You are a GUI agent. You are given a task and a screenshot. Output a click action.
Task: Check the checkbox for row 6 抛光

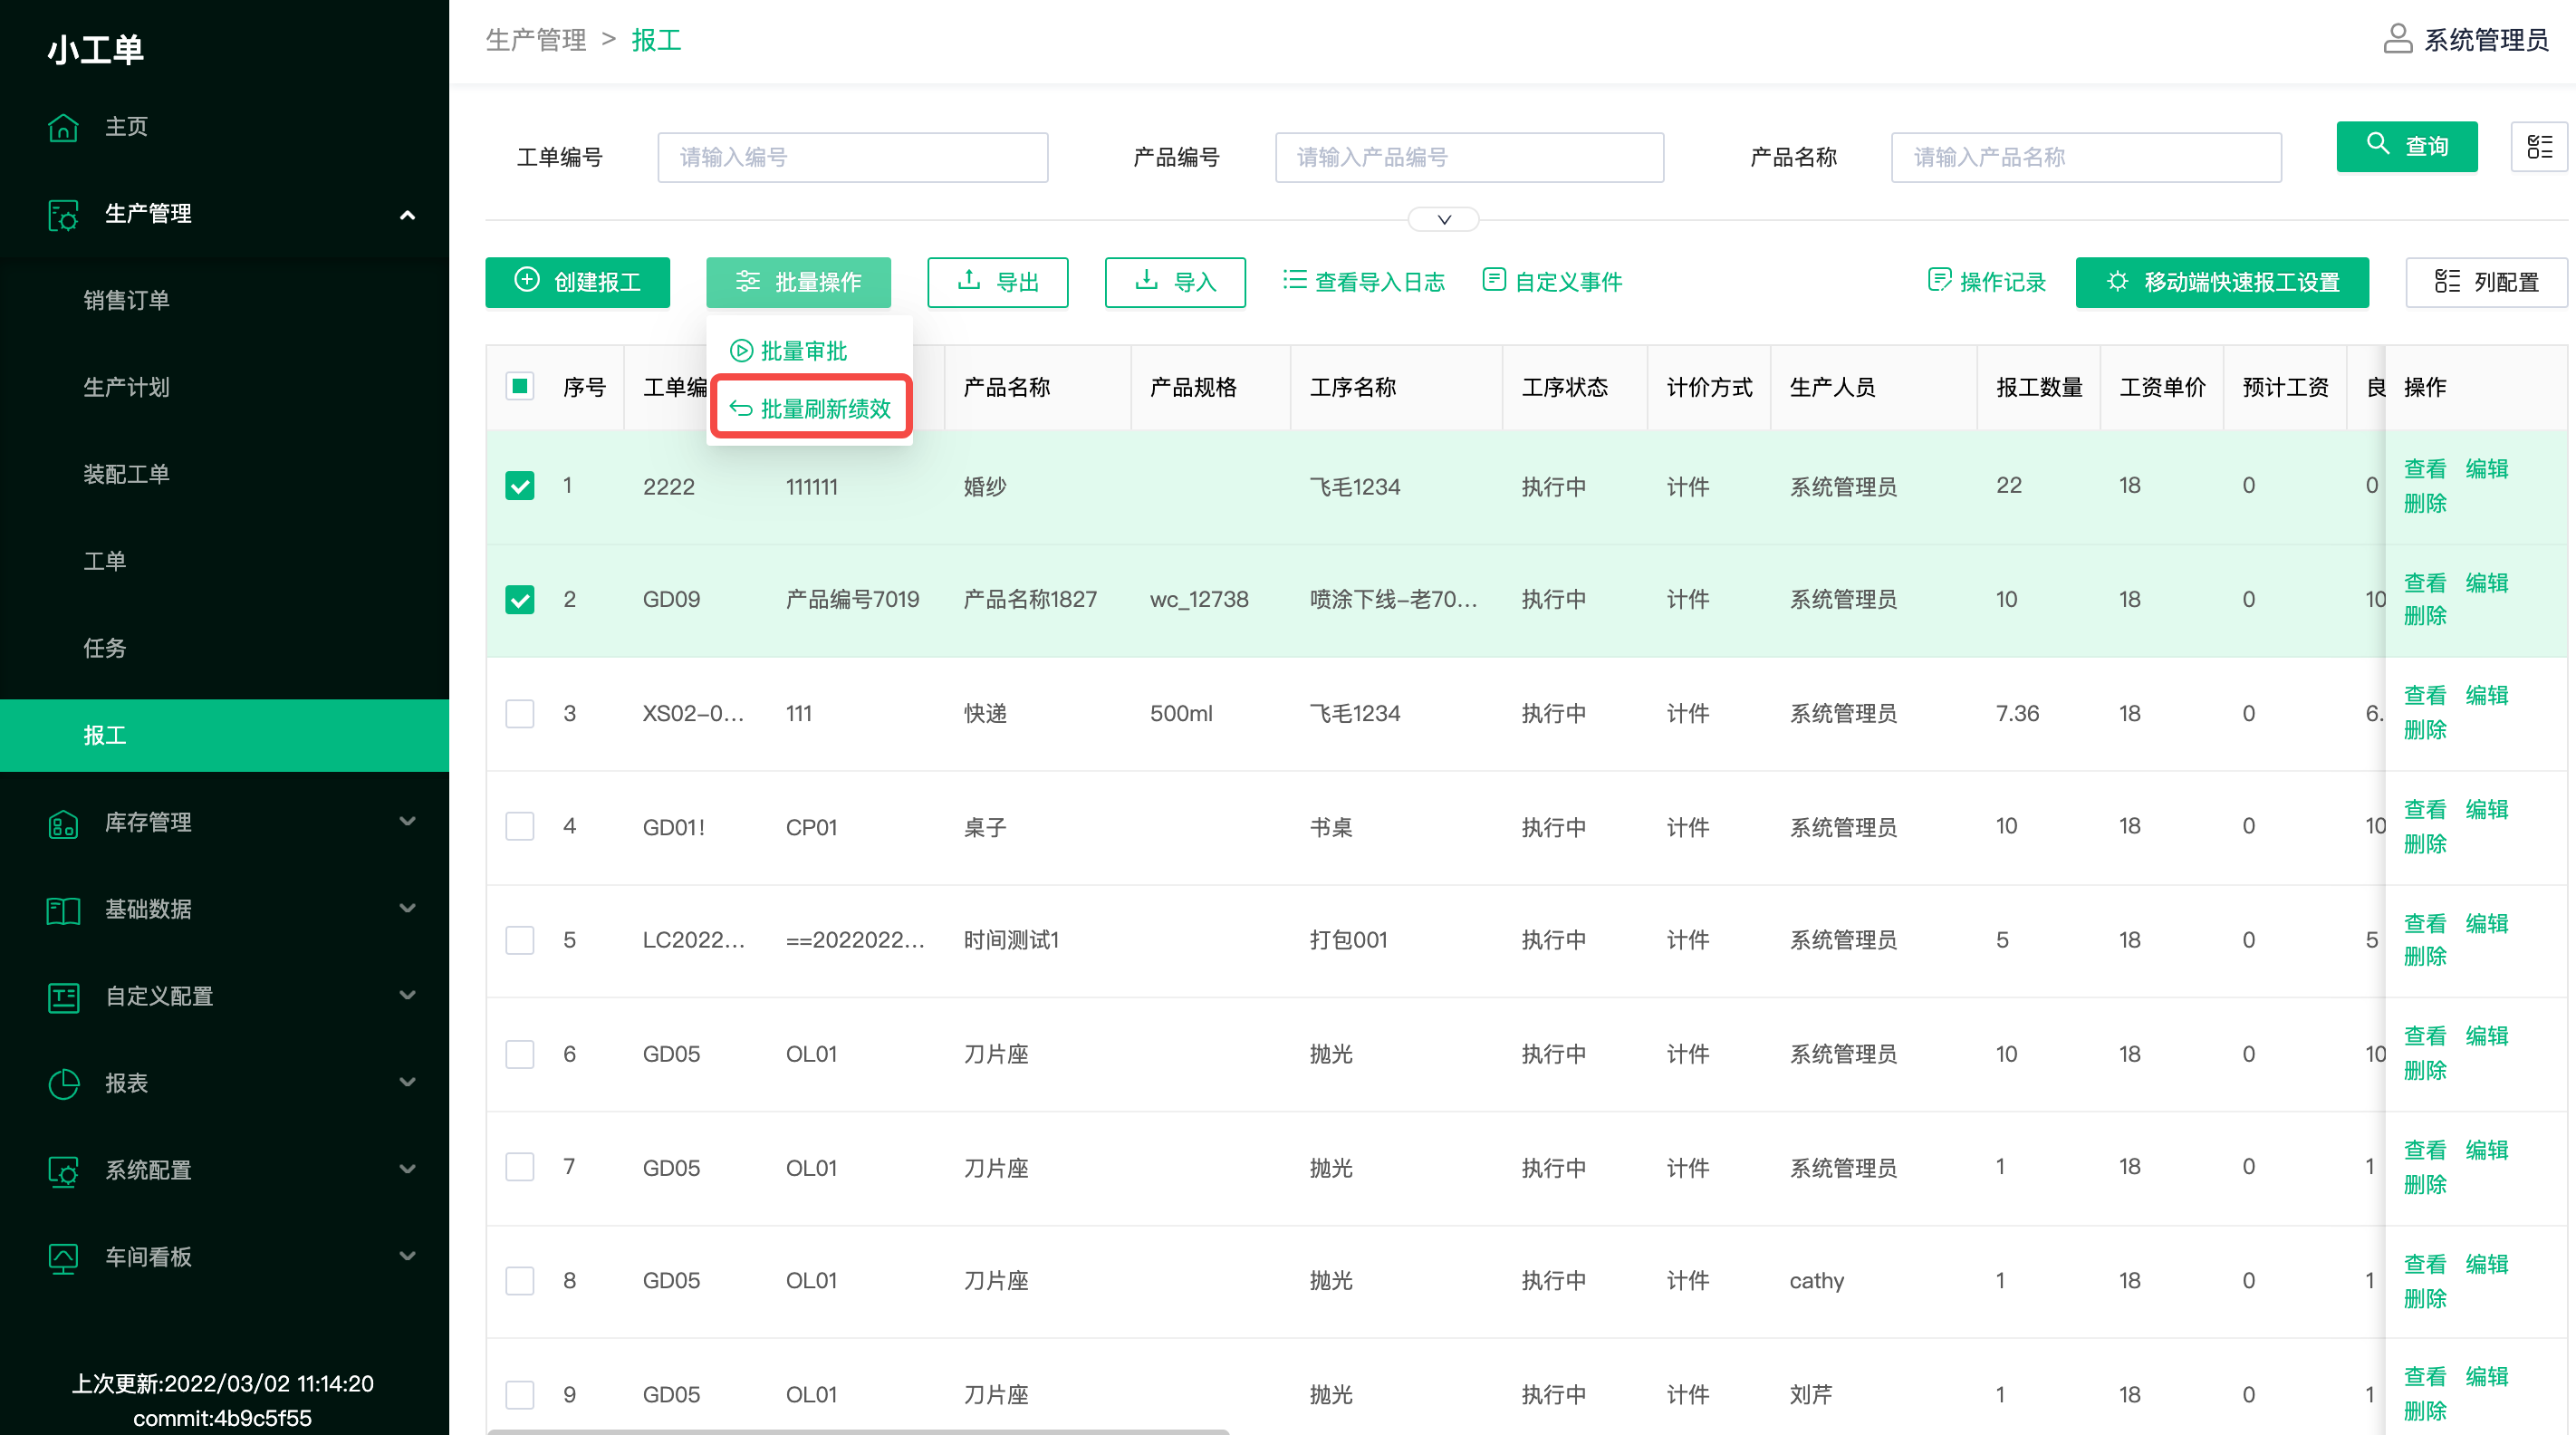click(520, 1054)
